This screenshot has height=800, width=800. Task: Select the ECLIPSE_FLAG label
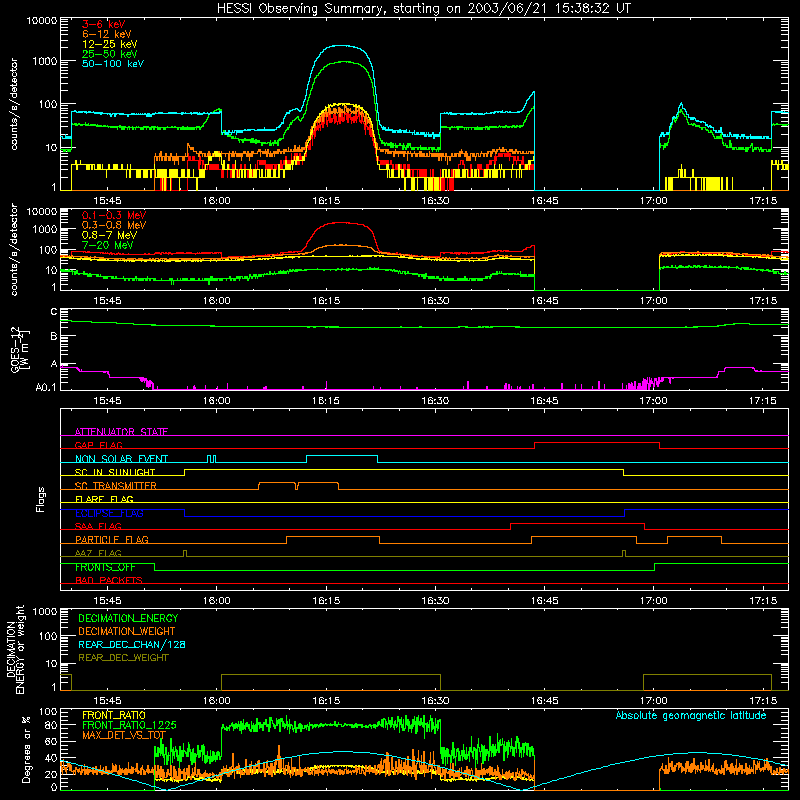pyautogui.click(x=109, y=513)
